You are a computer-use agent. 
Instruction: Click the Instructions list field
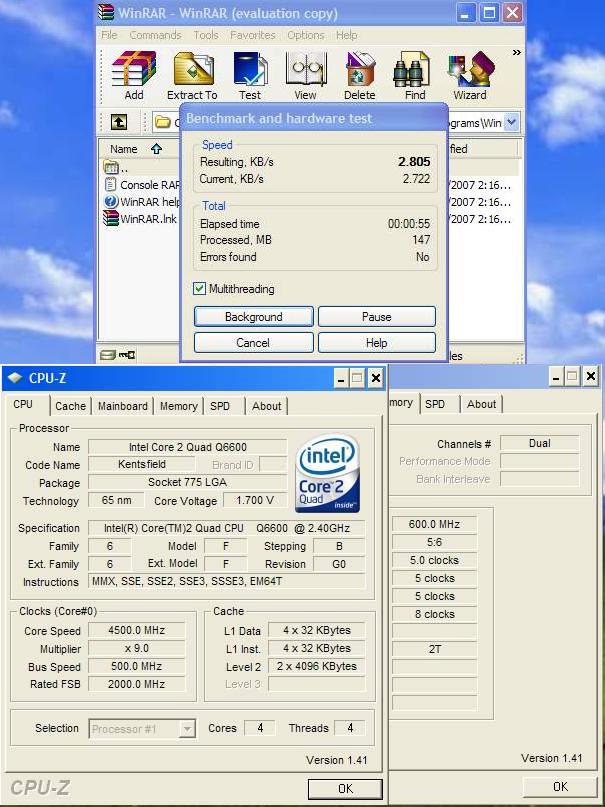(x=226, y=582)
